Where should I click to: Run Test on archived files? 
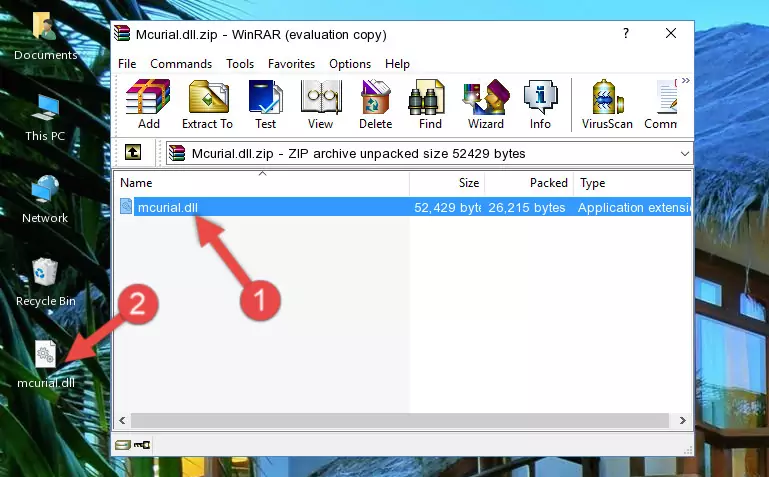265,104
